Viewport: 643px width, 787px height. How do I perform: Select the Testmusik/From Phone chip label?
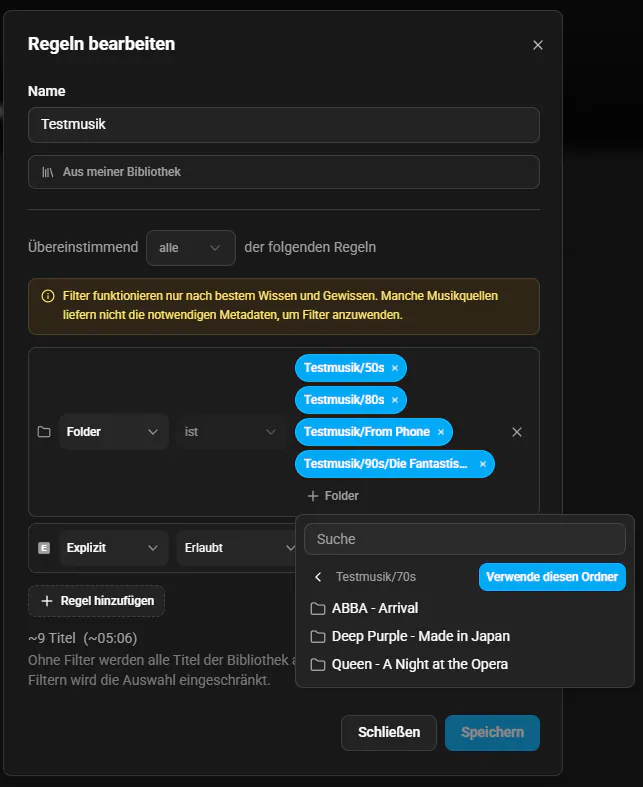coord(367,432)
